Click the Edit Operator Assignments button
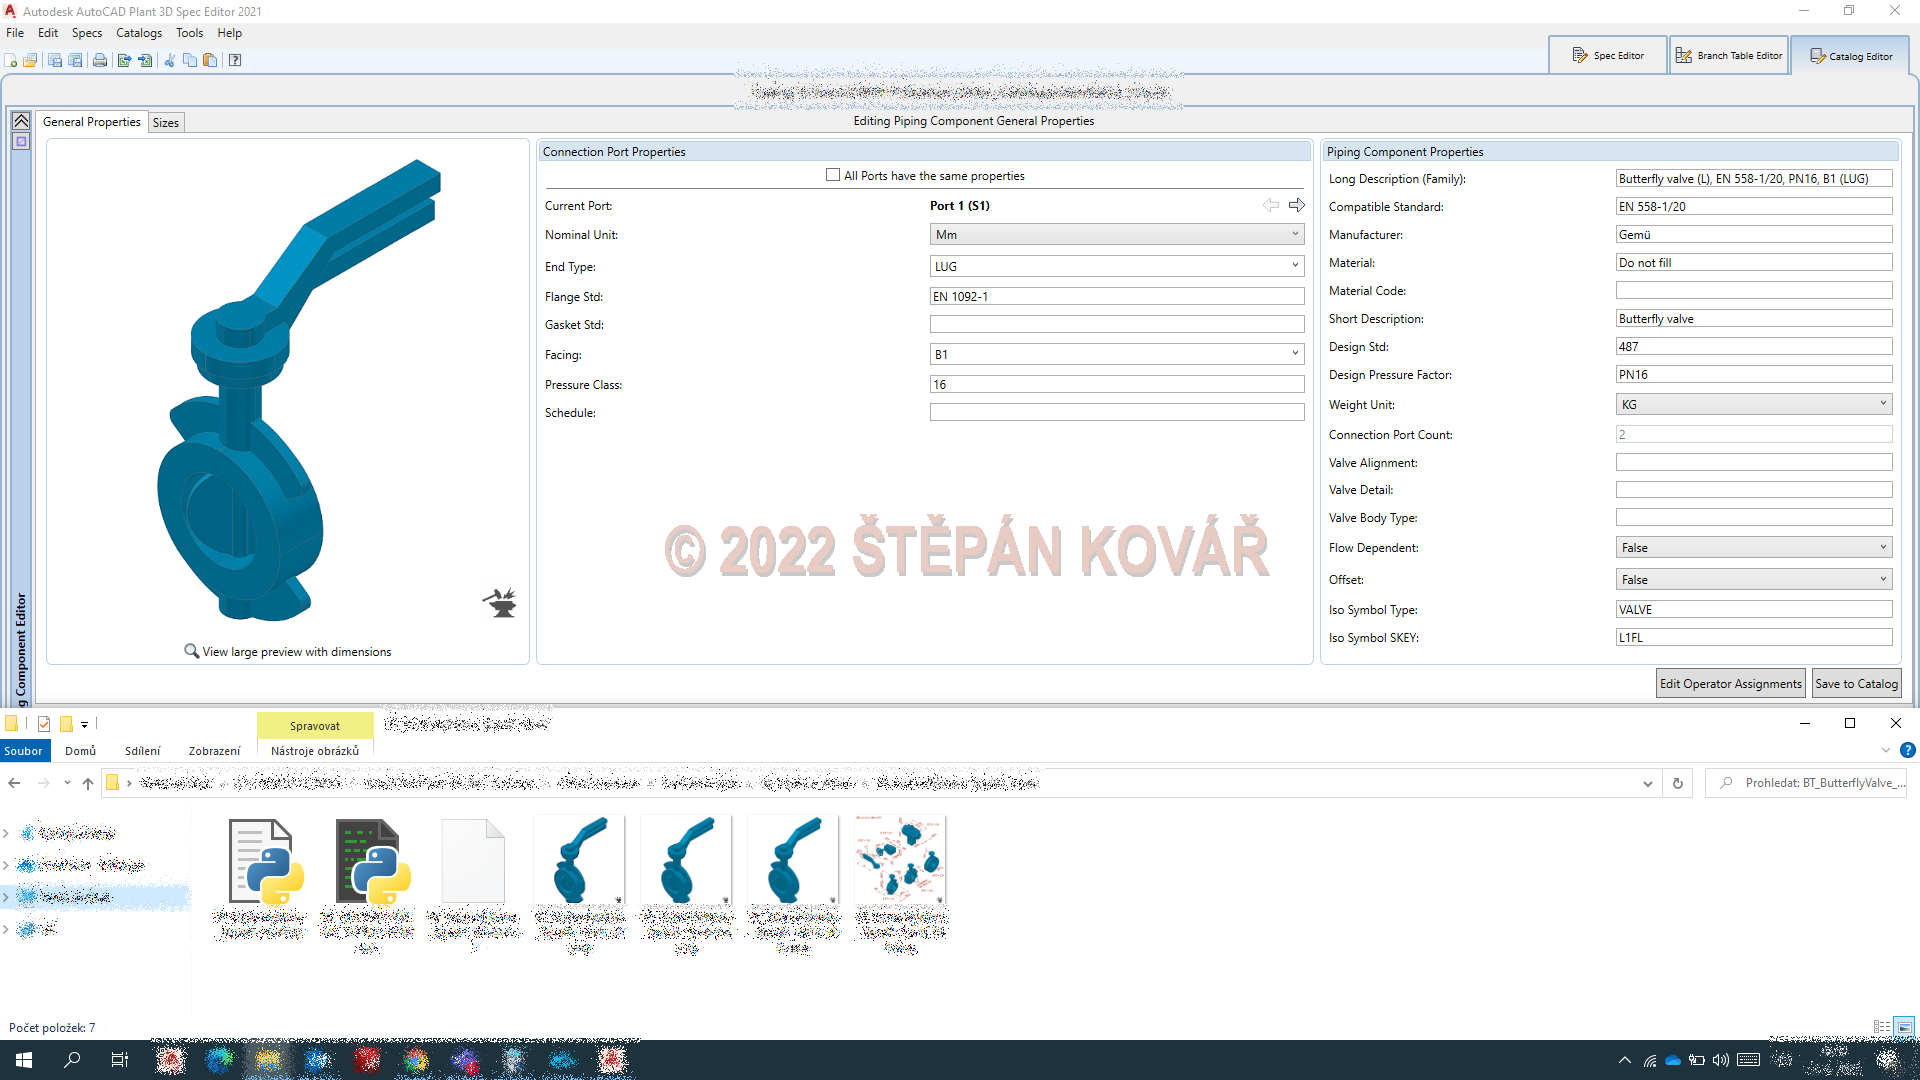1920x1080 pixels. [1730, 684]
